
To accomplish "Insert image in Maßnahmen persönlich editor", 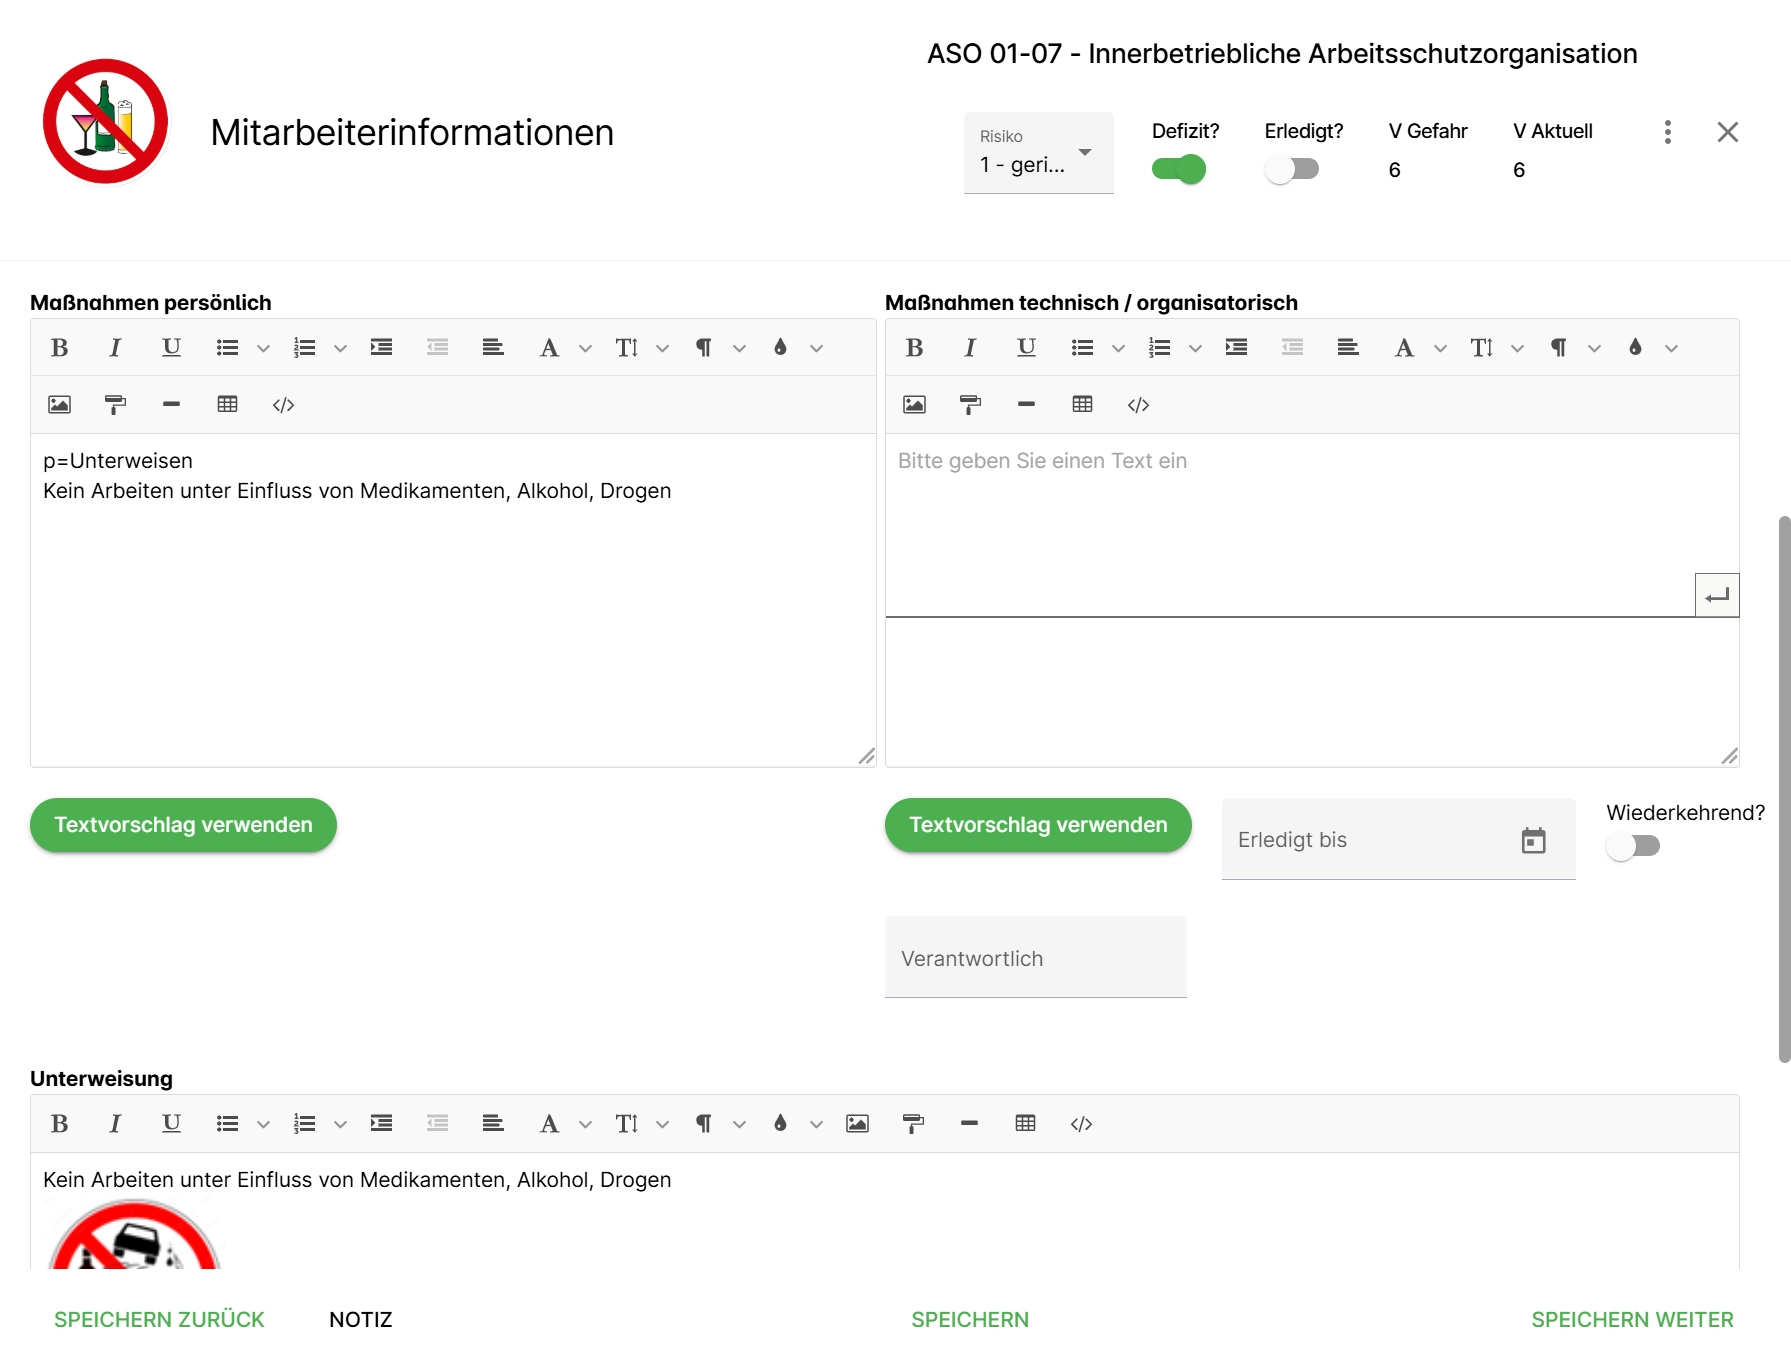I will [x=60, y=405].
